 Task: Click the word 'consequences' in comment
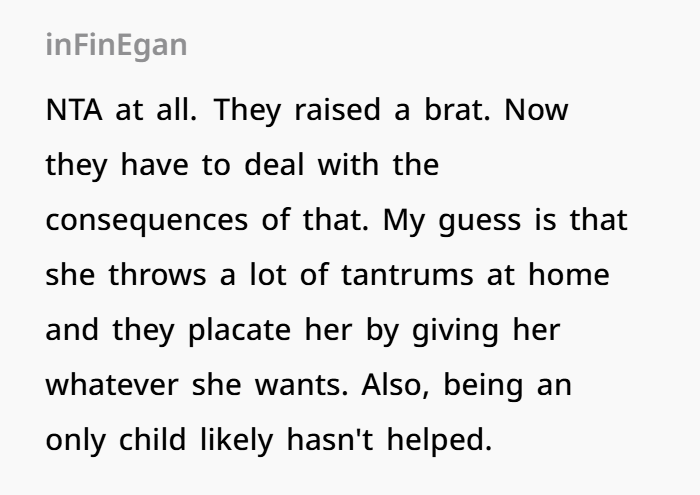coord(146,220)
